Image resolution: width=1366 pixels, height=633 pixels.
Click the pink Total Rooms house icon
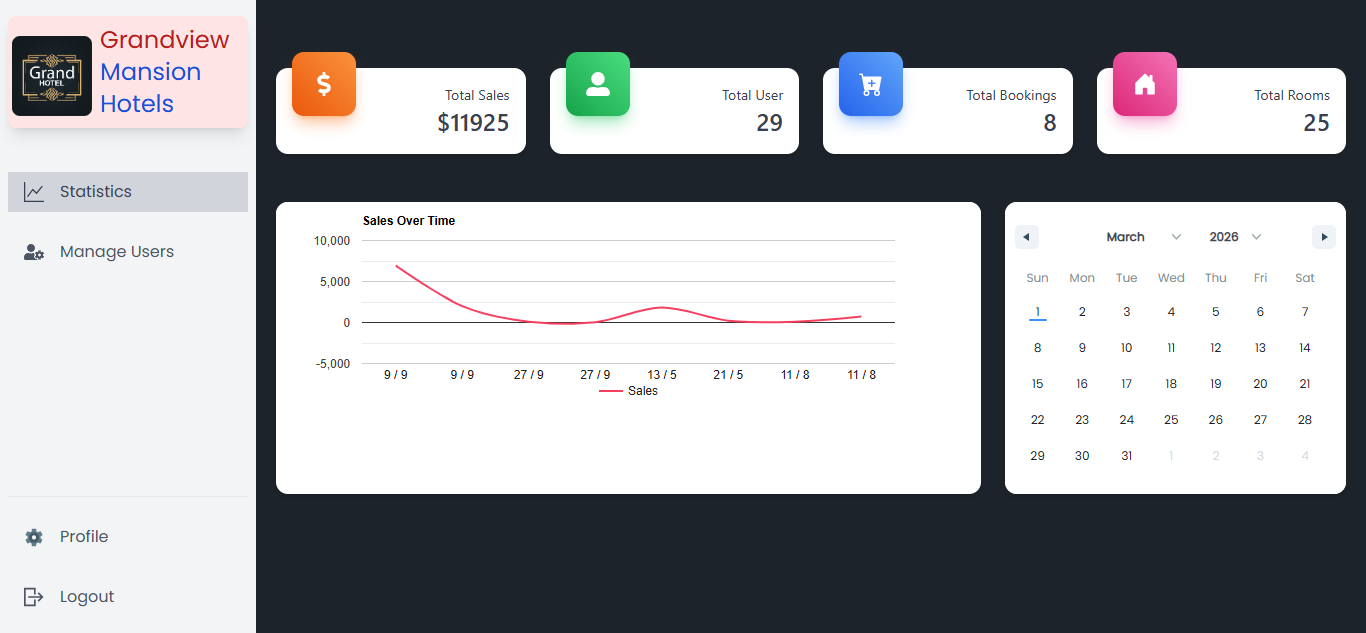1145,84
